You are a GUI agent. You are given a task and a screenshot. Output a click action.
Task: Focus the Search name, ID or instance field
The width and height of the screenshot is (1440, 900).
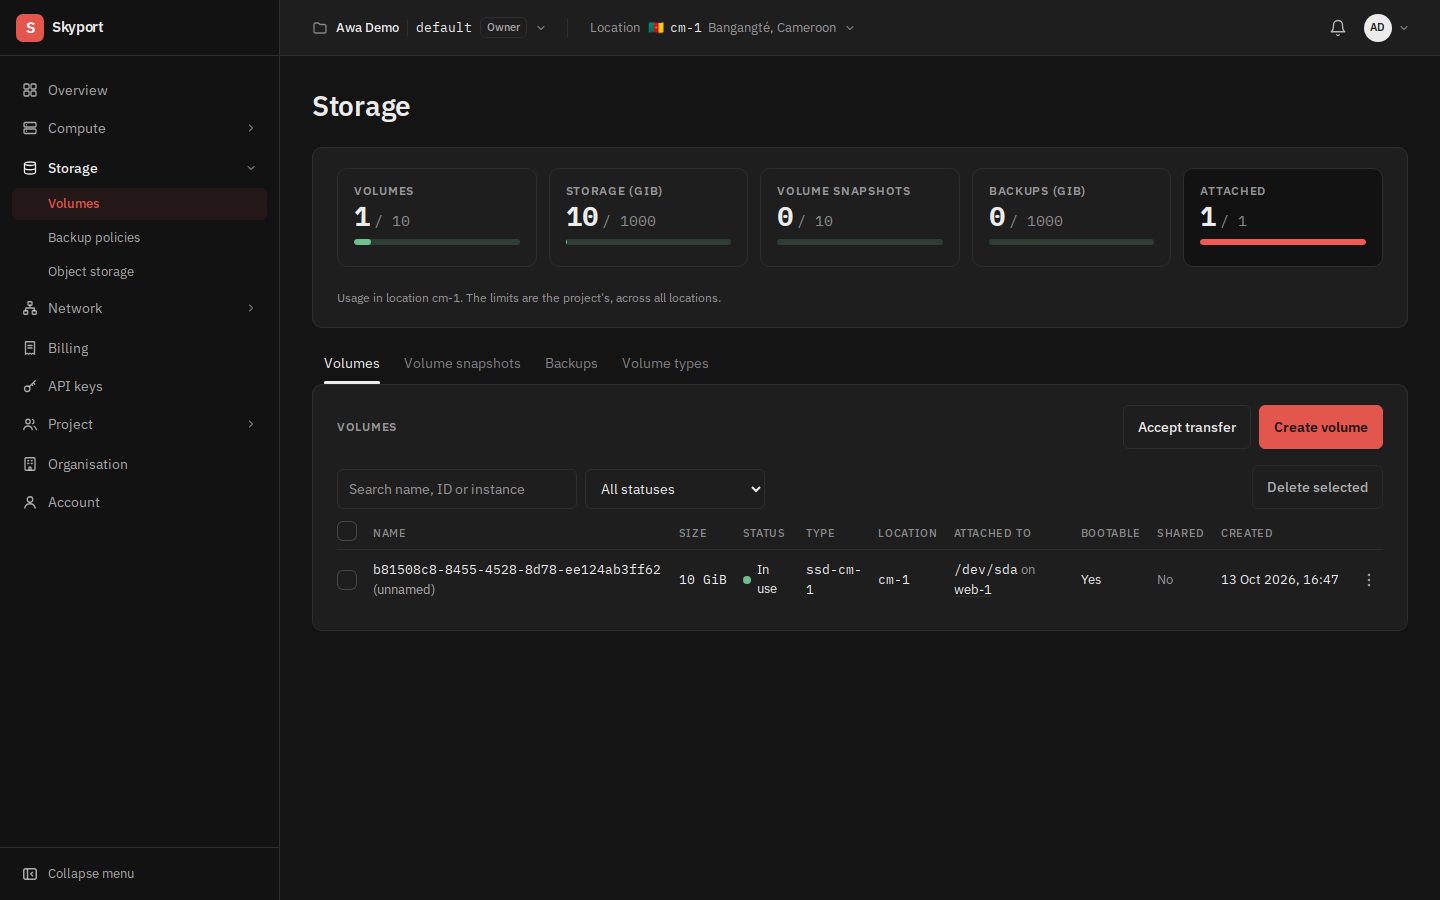tap(457, 489)
